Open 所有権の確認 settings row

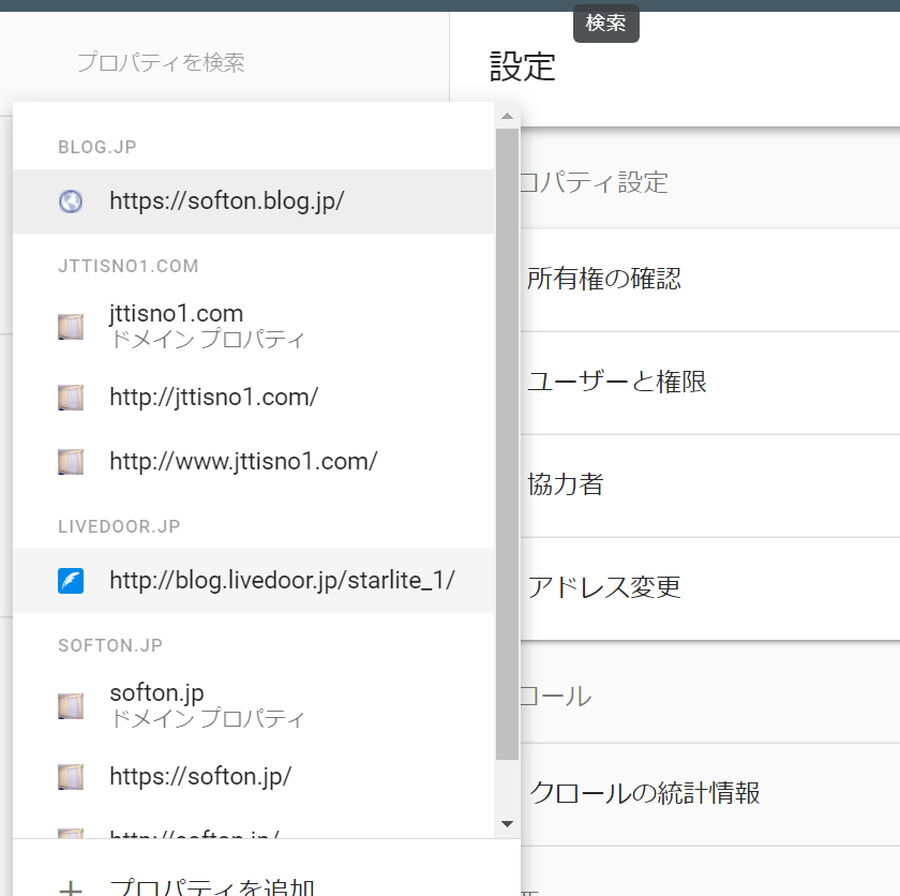point(709,280)
